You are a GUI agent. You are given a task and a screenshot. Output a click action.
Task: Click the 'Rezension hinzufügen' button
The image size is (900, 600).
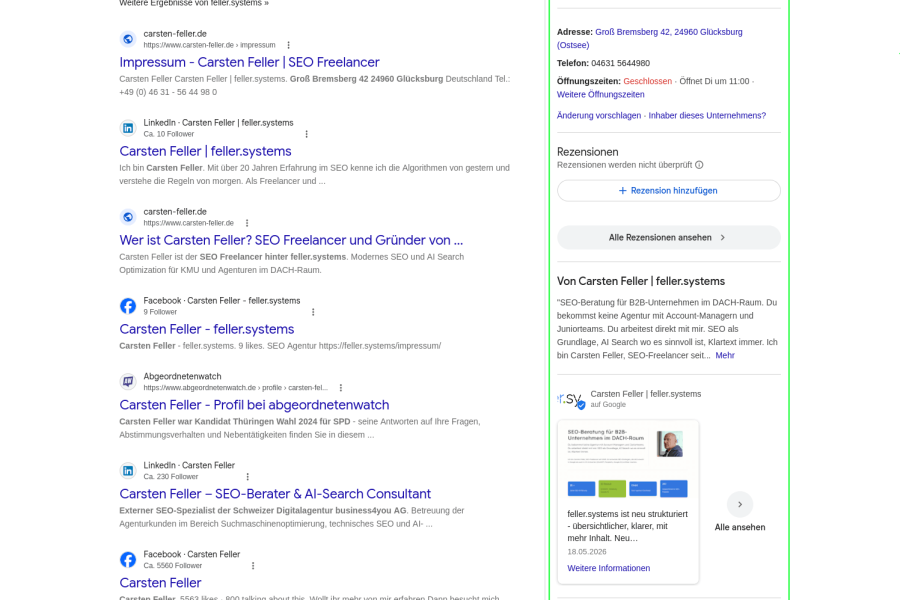coord(669,191)
